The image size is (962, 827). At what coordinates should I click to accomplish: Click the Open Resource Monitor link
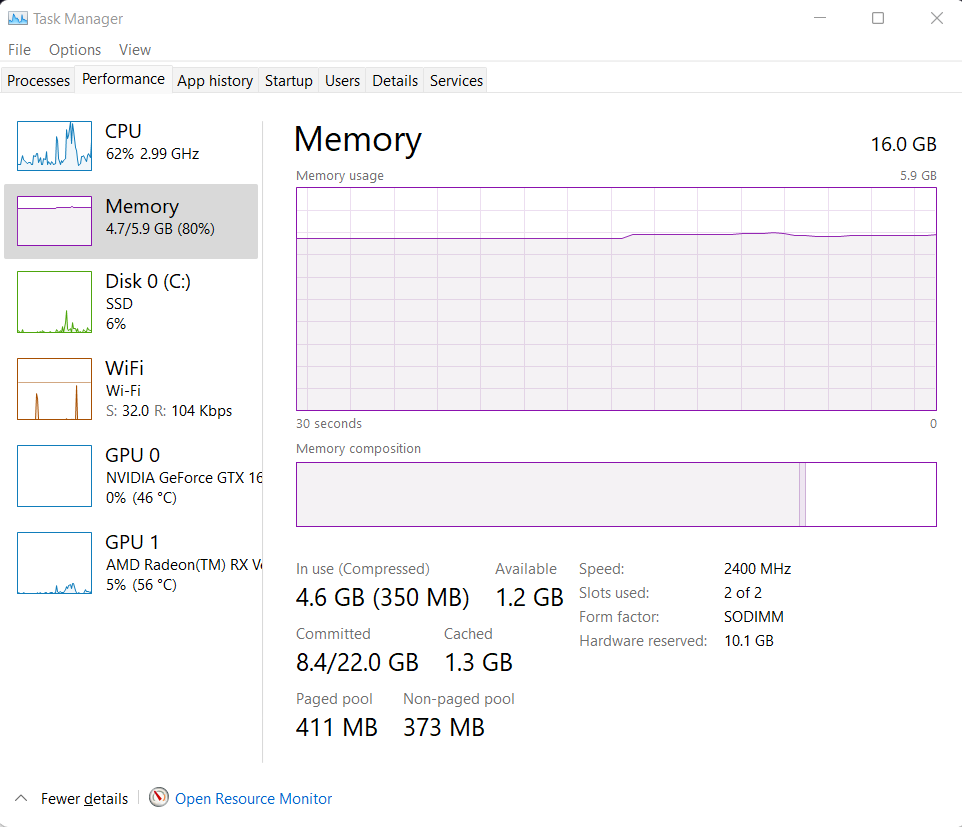(x=253, y=798)
